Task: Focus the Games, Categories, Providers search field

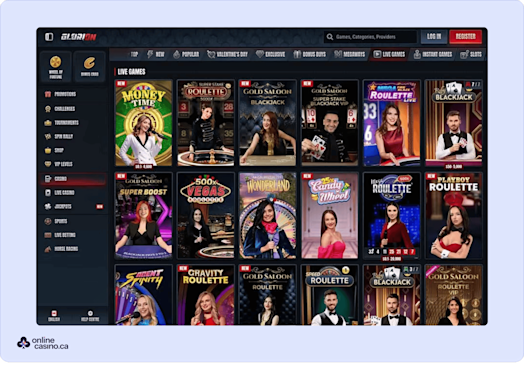Action: pos(370,37)
